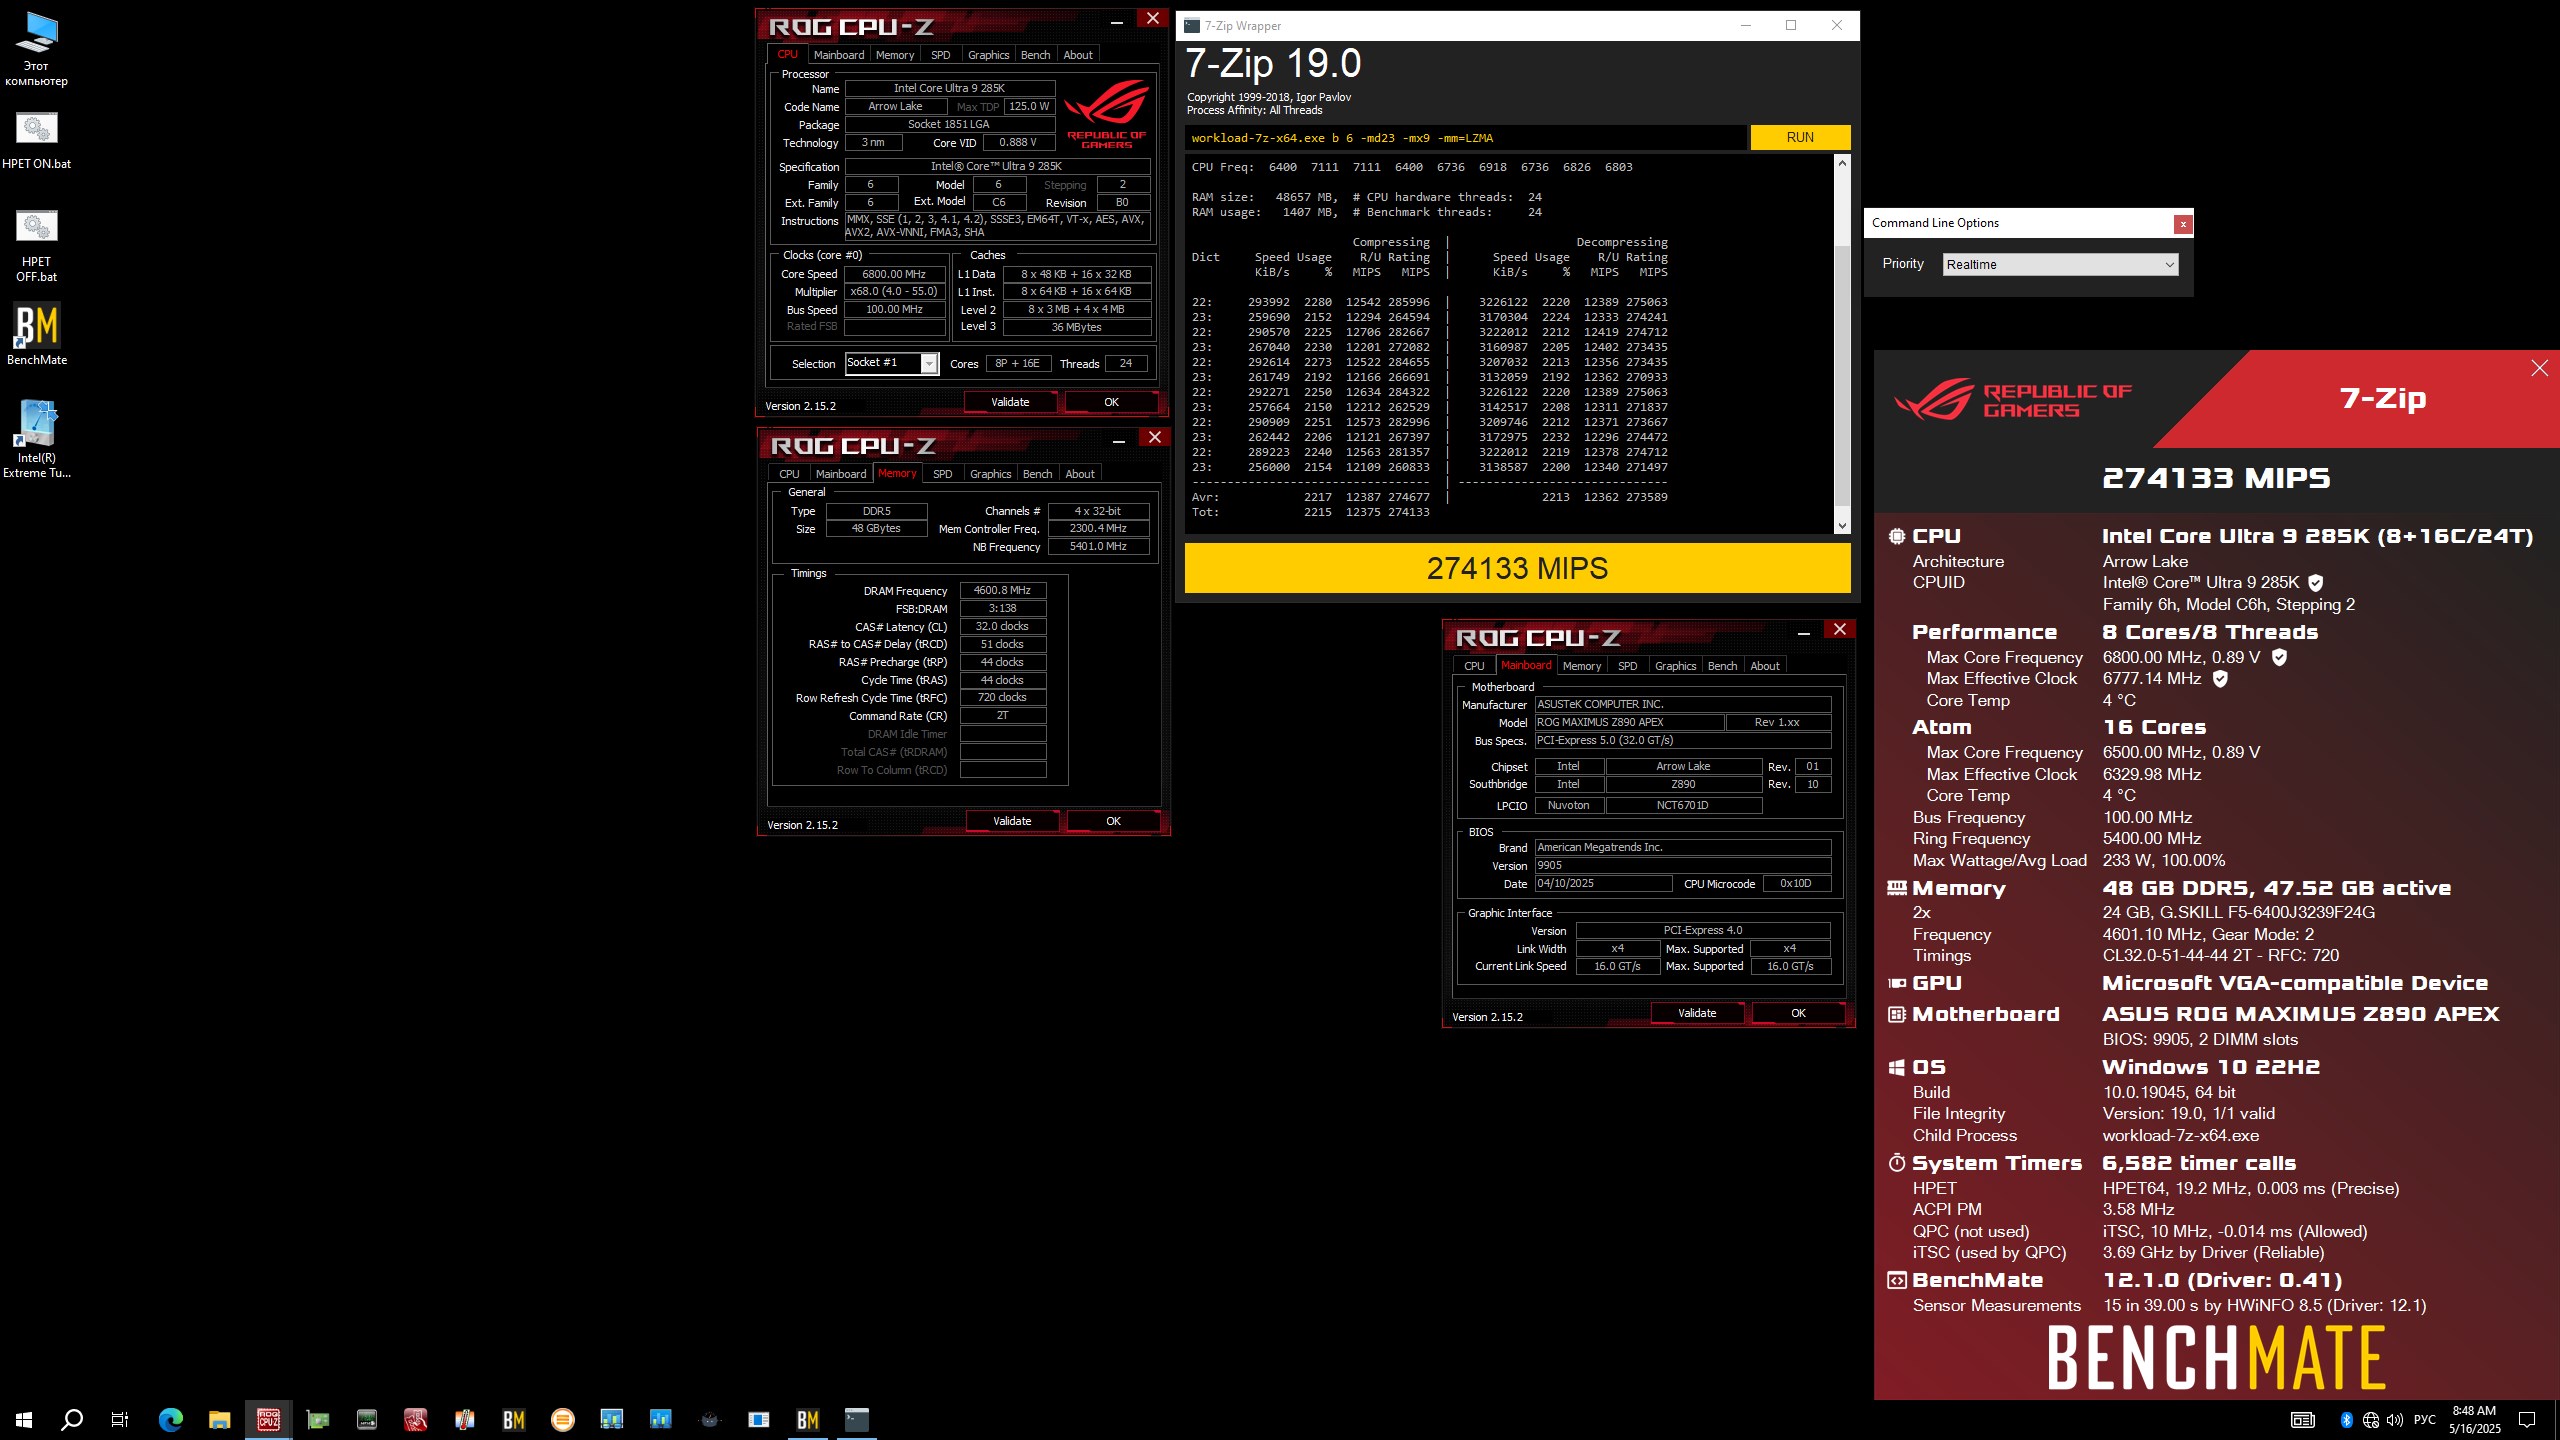The height and width of the screenshot is (1440, 2560).
Task: Switch to the 7-Zip Wrapper console taskbar icon
Action: [857, 1419]
